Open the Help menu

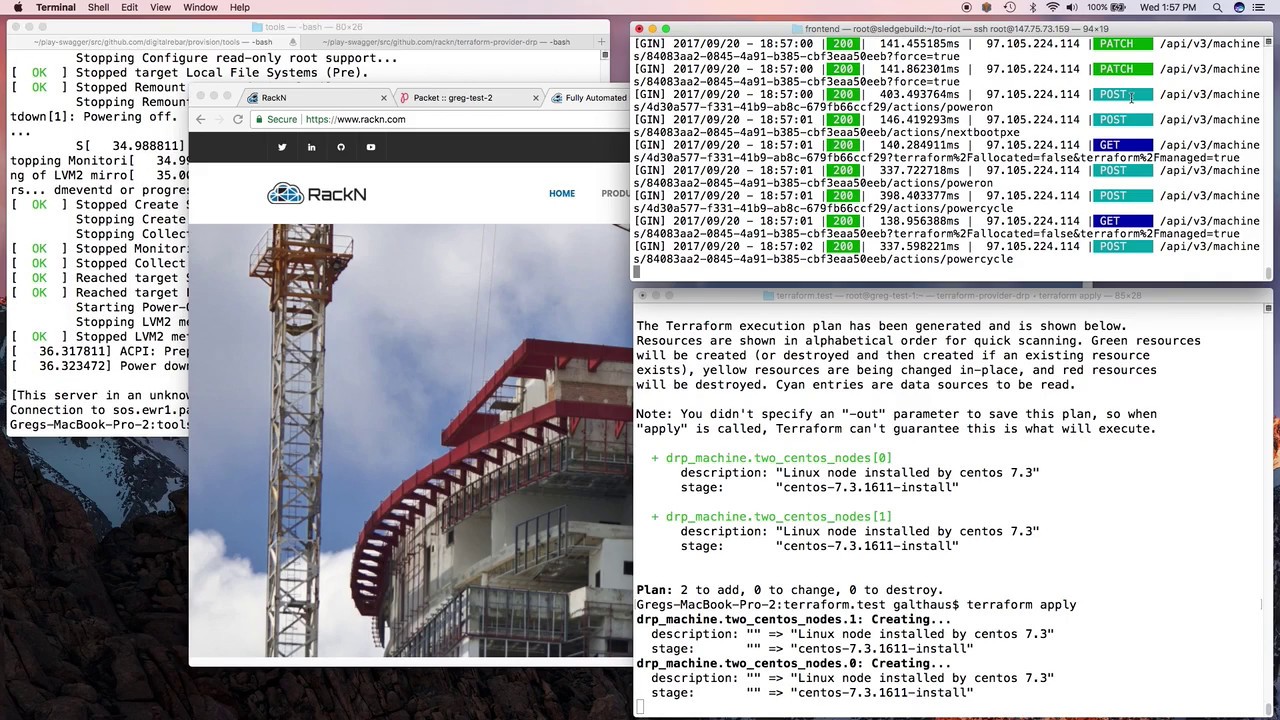240,7
